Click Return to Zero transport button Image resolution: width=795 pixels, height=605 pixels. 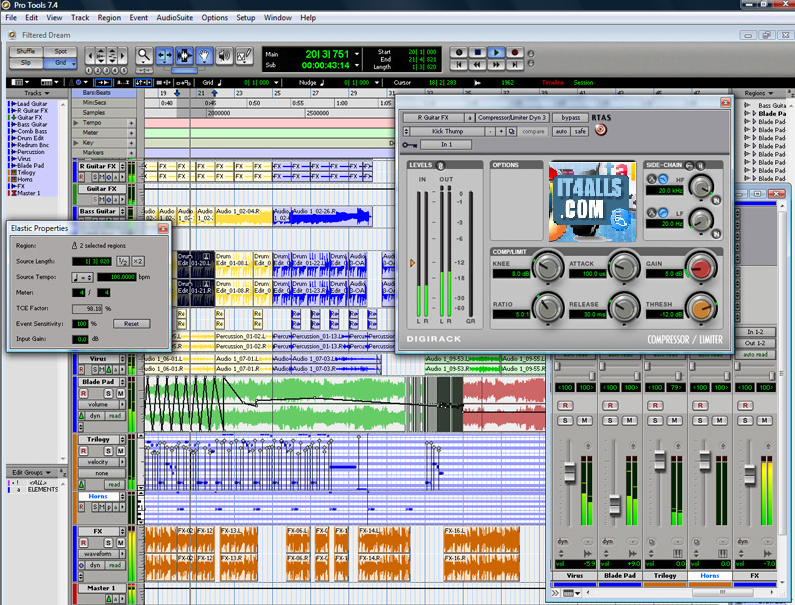pyautogui.click(x=459, y=64)
